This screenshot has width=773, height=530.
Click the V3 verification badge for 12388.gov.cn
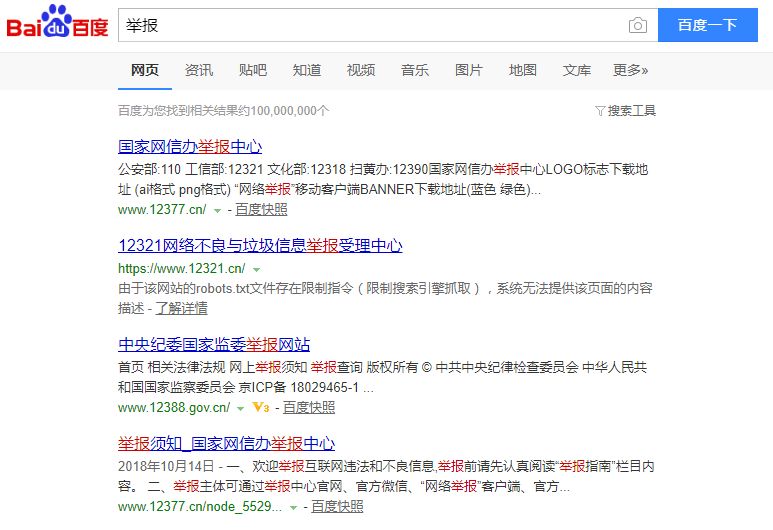261,407
